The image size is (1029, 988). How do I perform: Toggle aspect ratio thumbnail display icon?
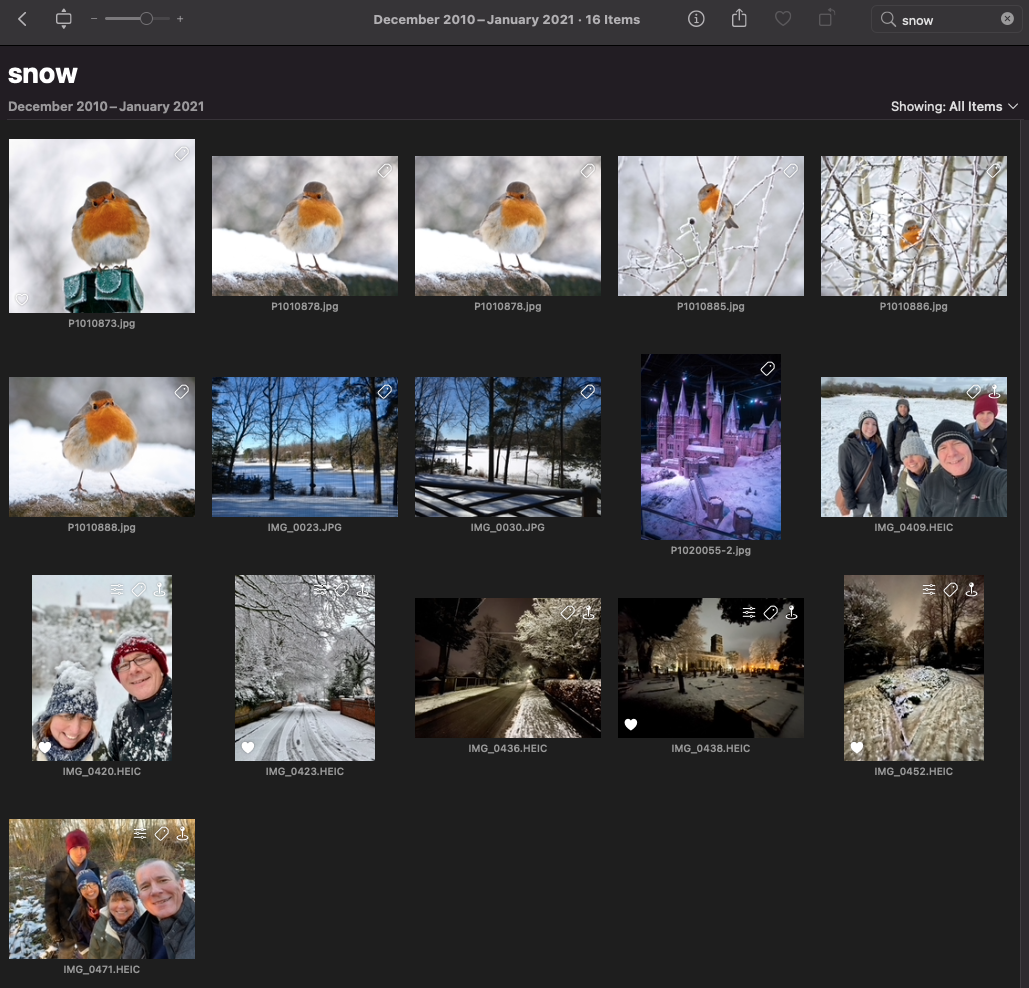64,19
